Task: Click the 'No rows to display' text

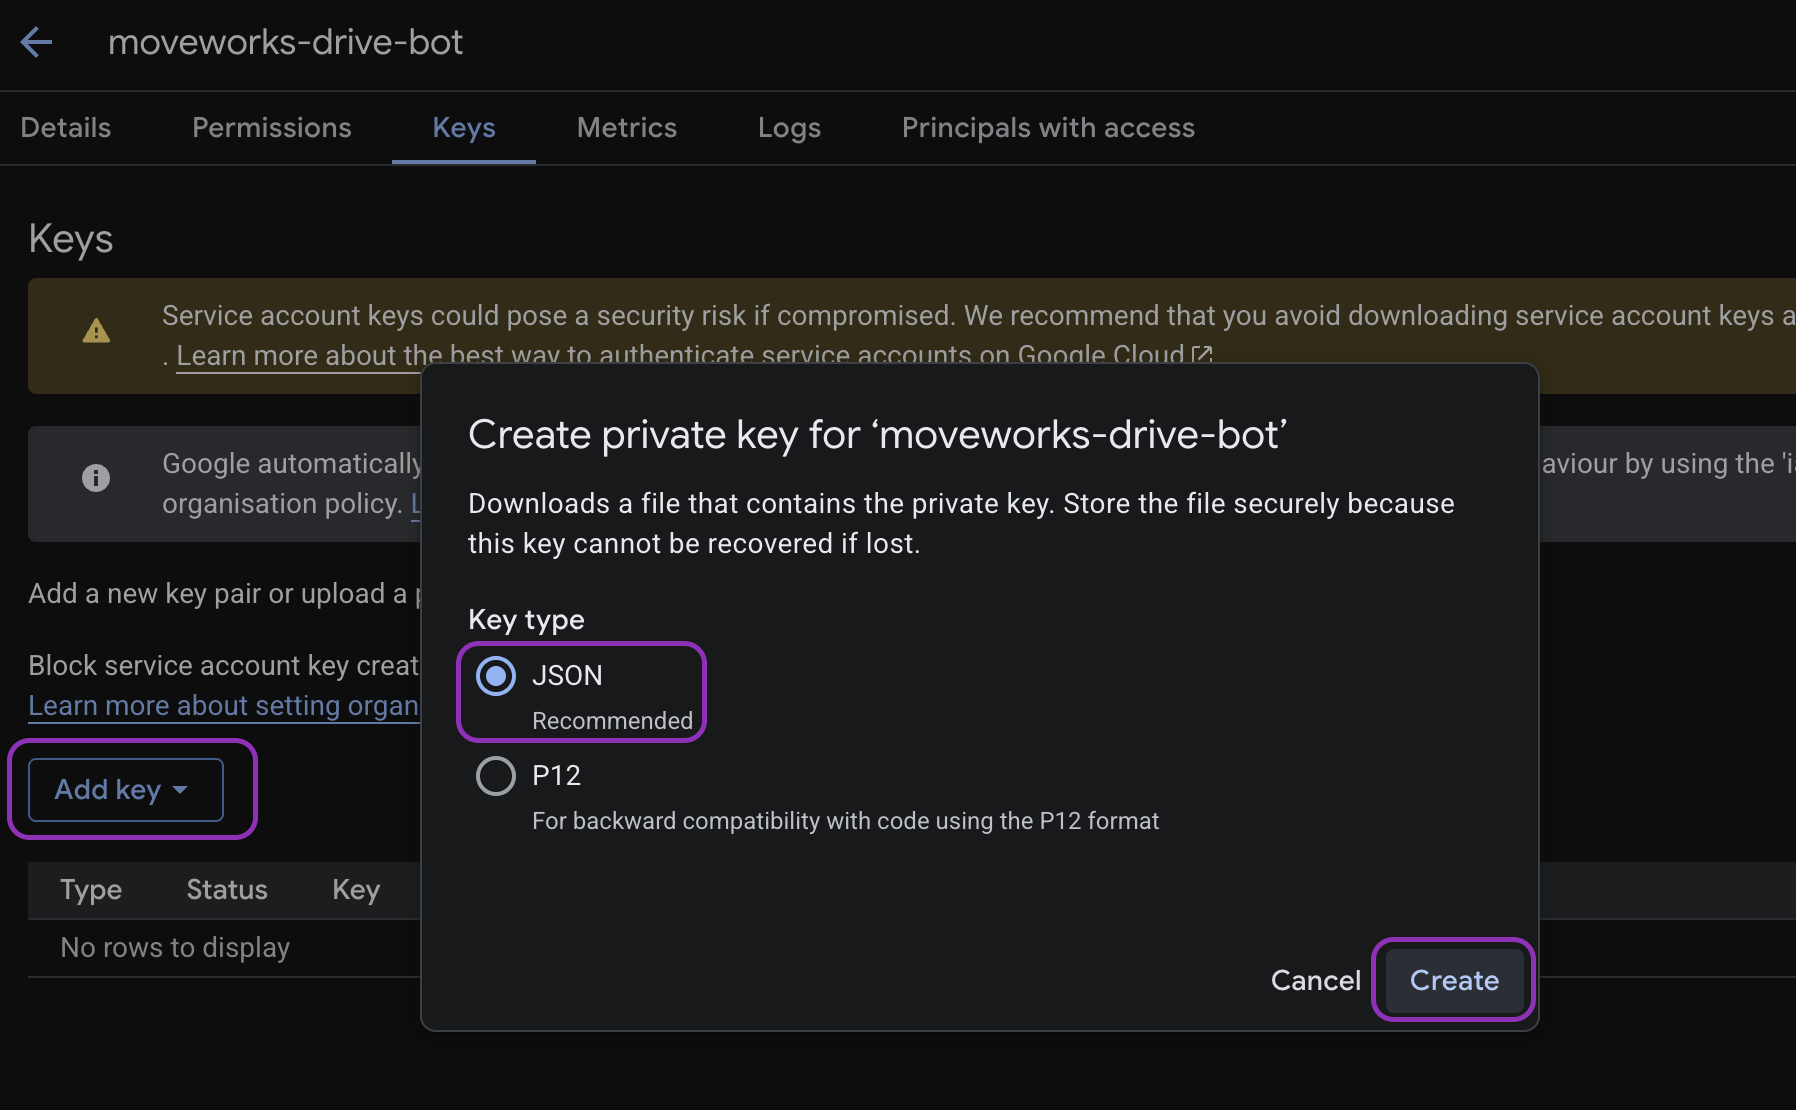Action: 175,948
